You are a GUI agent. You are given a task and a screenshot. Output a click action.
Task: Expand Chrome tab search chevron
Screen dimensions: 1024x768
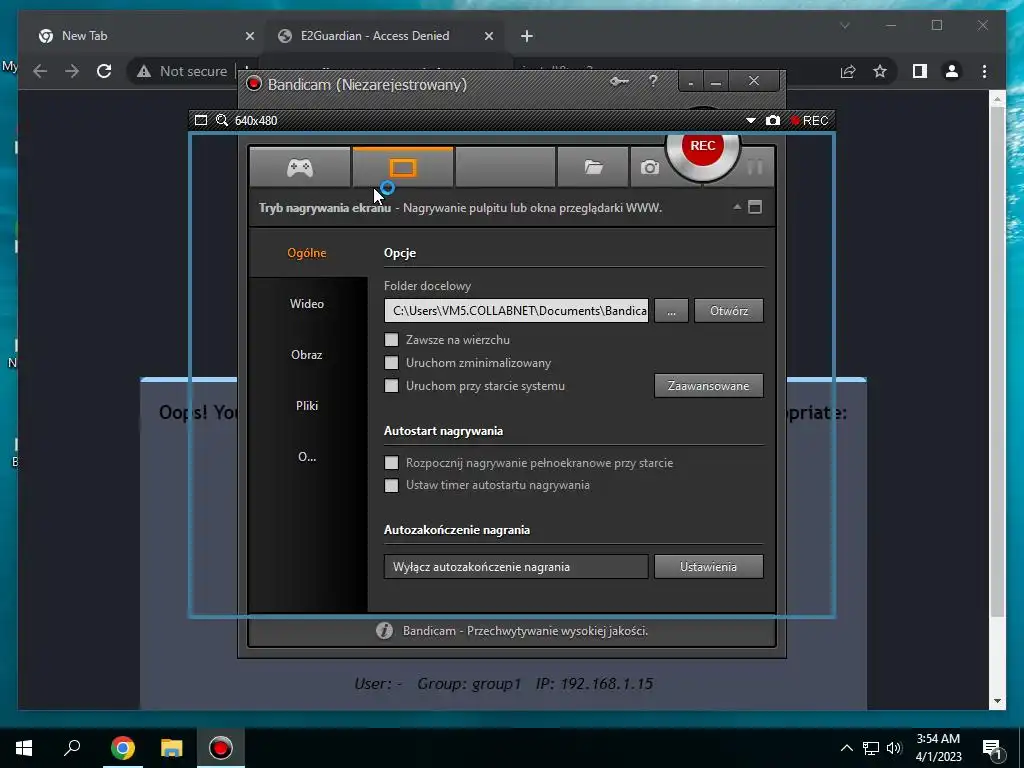tap(845, 25)
